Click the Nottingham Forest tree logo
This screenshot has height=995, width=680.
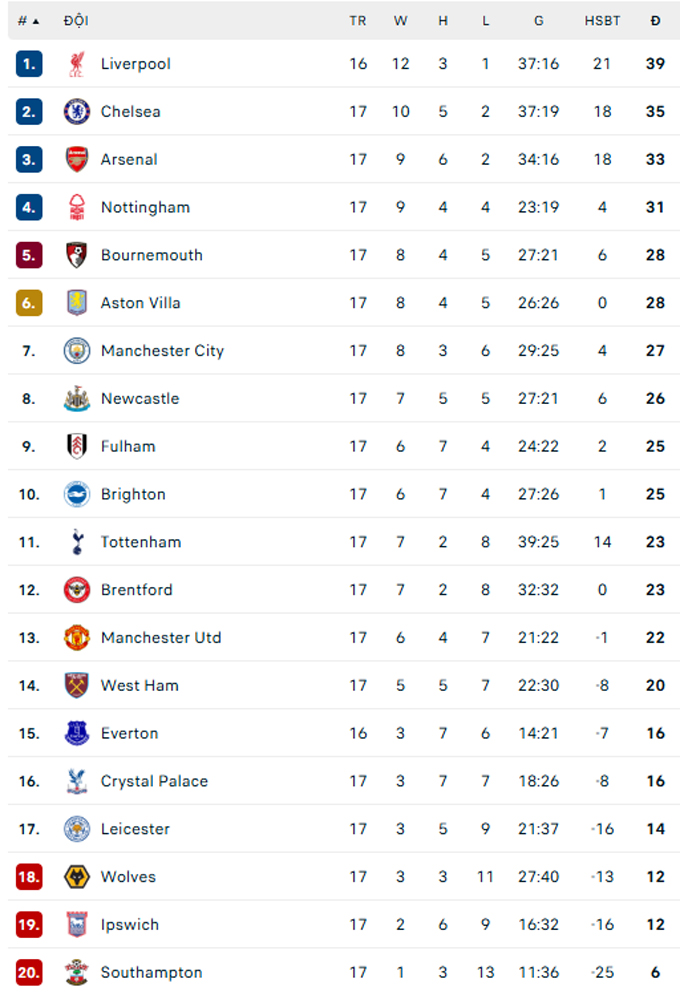[77, 208]
